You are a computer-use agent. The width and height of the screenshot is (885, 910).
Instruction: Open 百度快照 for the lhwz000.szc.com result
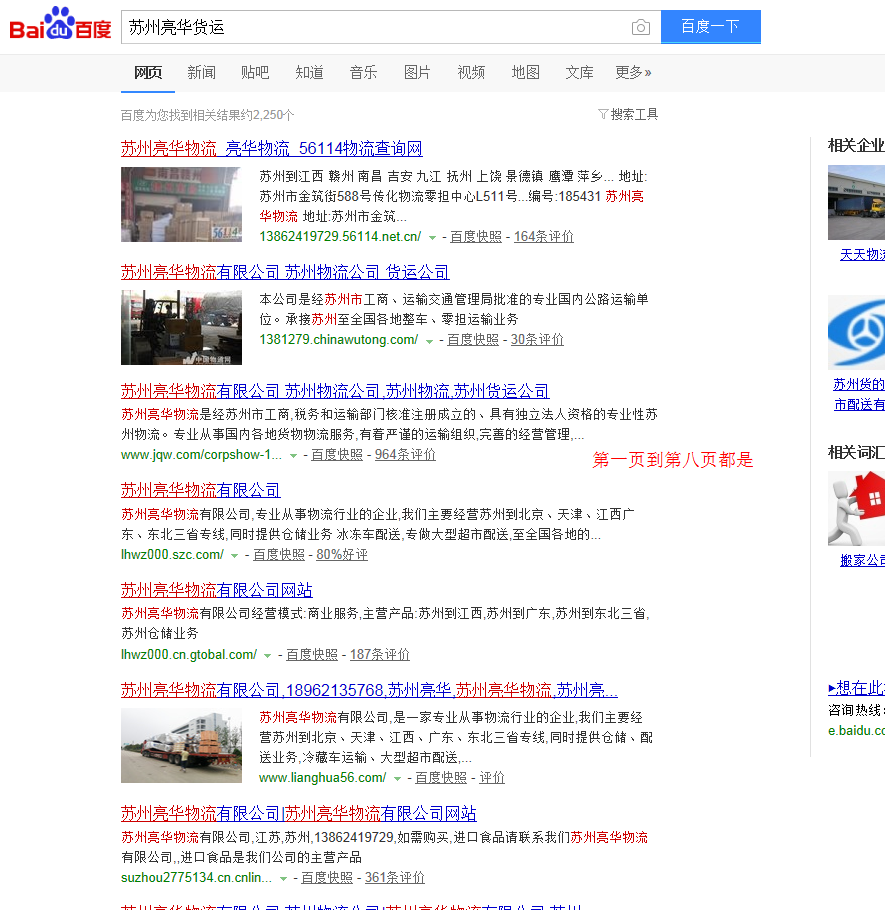tap(279, 554)
